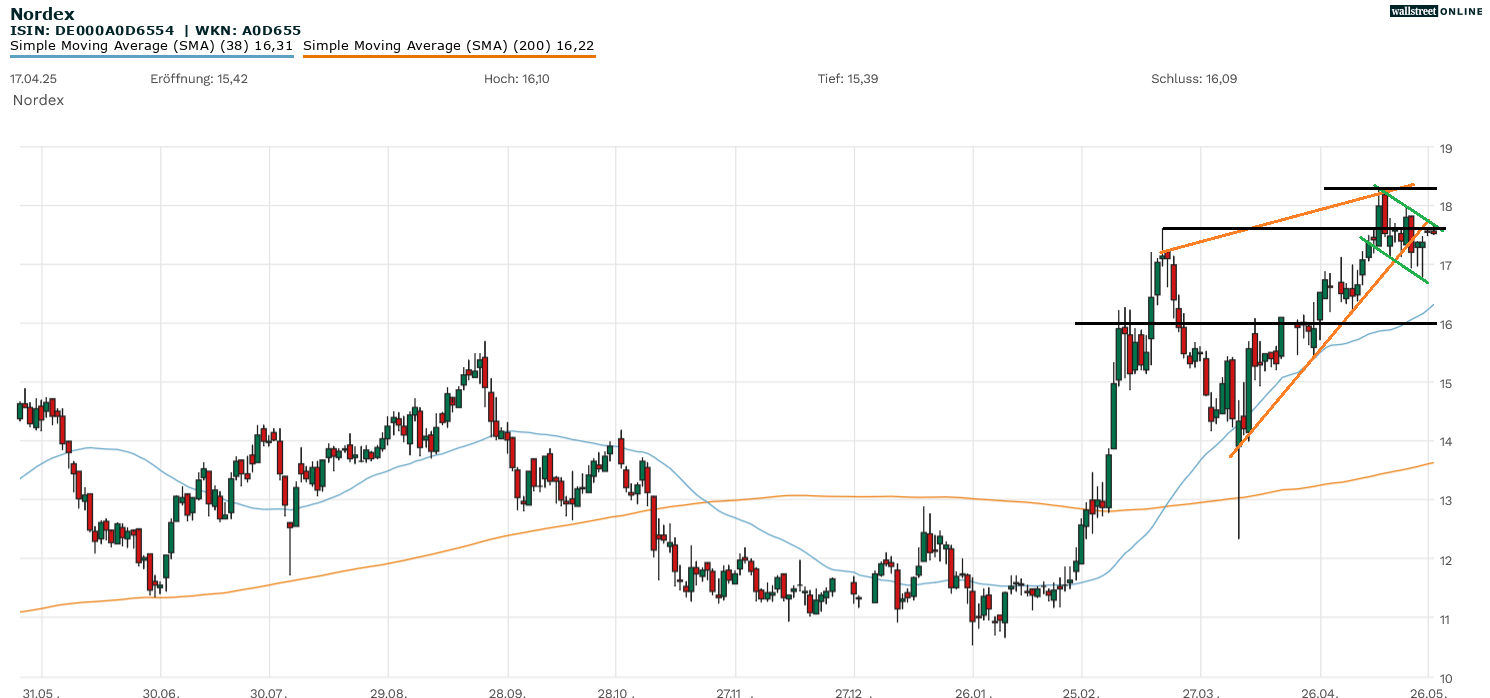Click the 10 price axis label
Screen dimensions: 1490x698
pos(1445,677)
